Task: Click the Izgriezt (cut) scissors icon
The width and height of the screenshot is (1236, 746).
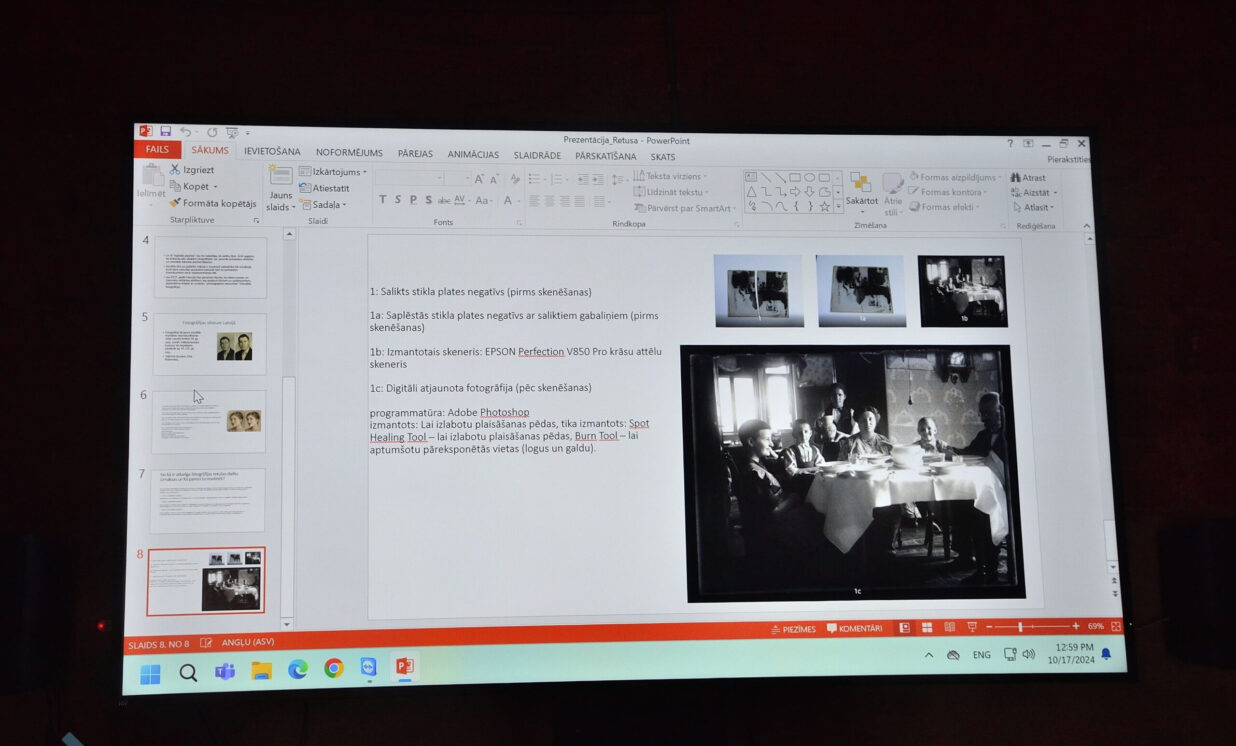Action: 175,170
